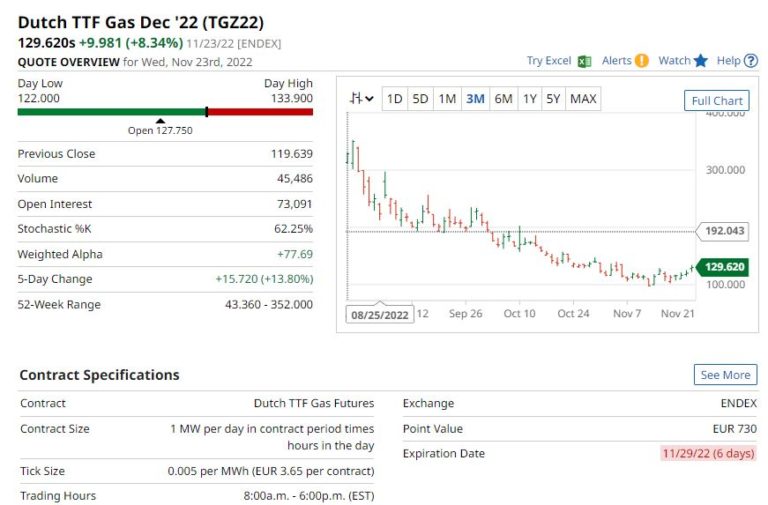Screen dimensions: 768x505
Task: Show MAX chart history
Action: (x=583, y=98)
